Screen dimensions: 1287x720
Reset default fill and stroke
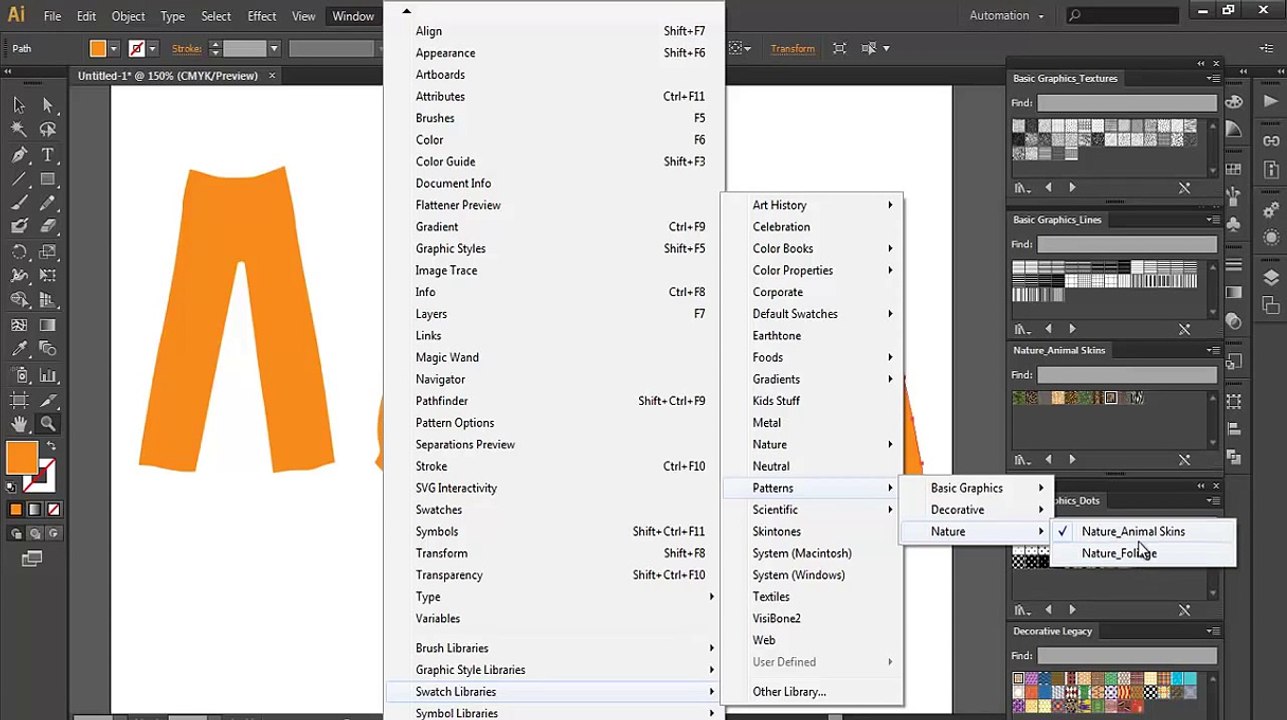(x=11, y=487)
